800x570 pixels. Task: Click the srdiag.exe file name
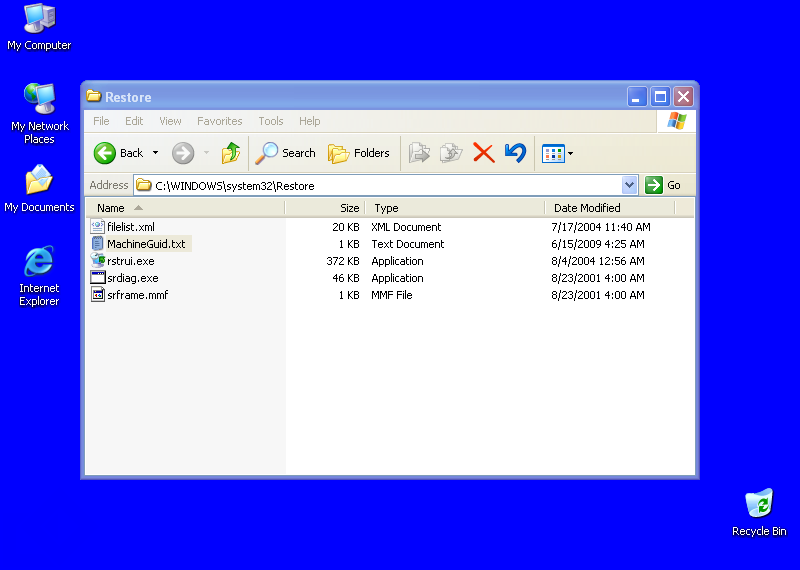[x=133, y=278]
